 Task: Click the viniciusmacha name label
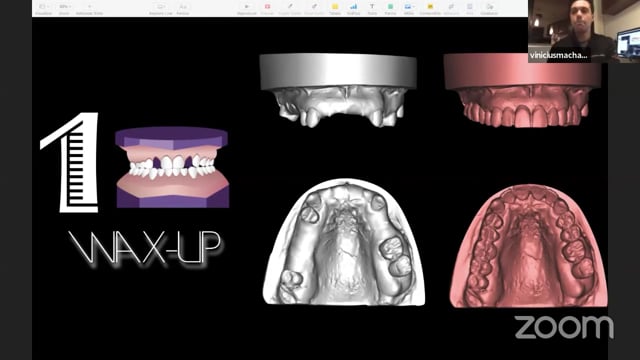coord(558,55)
